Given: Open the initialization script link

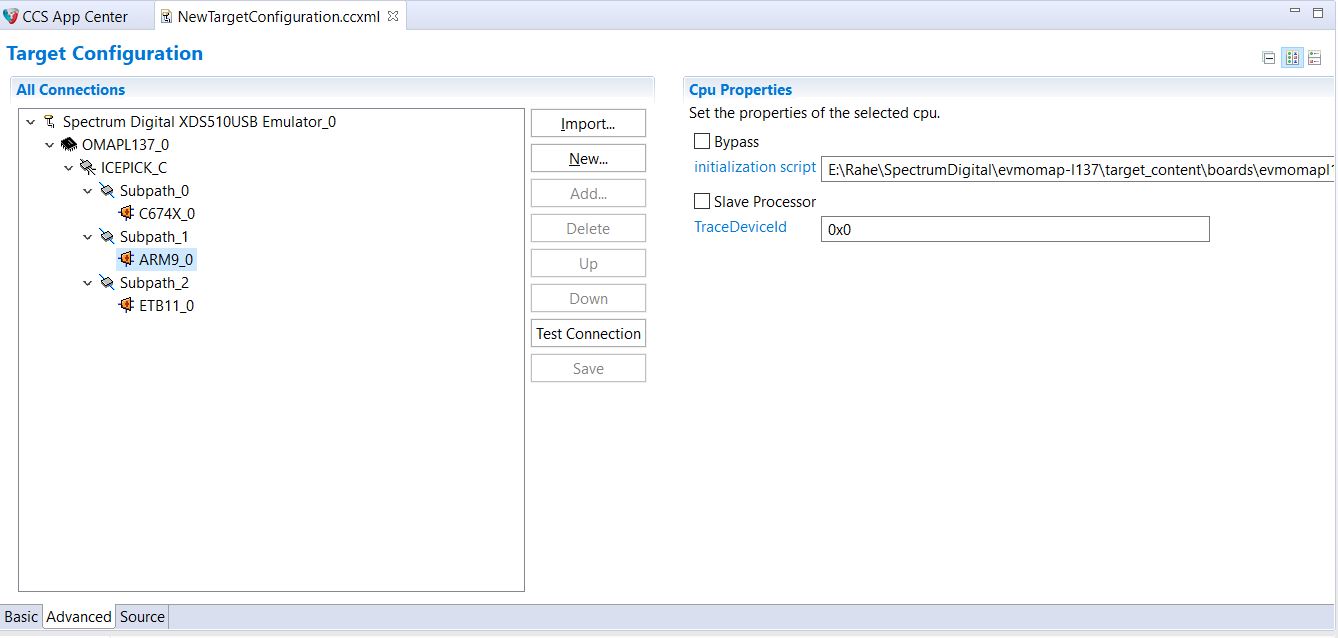Looking at the screenshot, I should click(x=755, y=167).
